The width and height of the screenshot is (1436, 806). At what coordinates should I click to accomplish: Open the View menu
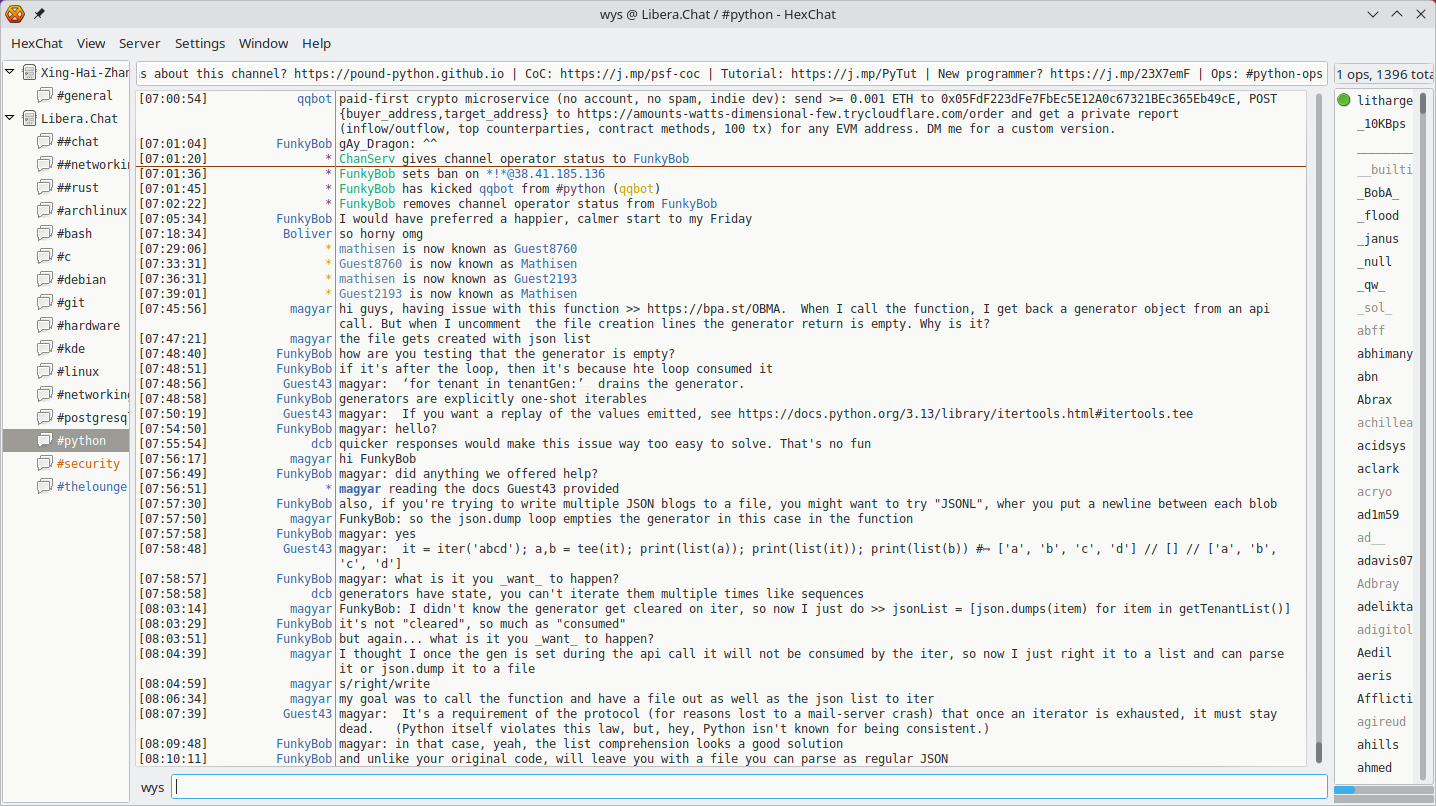91,43
